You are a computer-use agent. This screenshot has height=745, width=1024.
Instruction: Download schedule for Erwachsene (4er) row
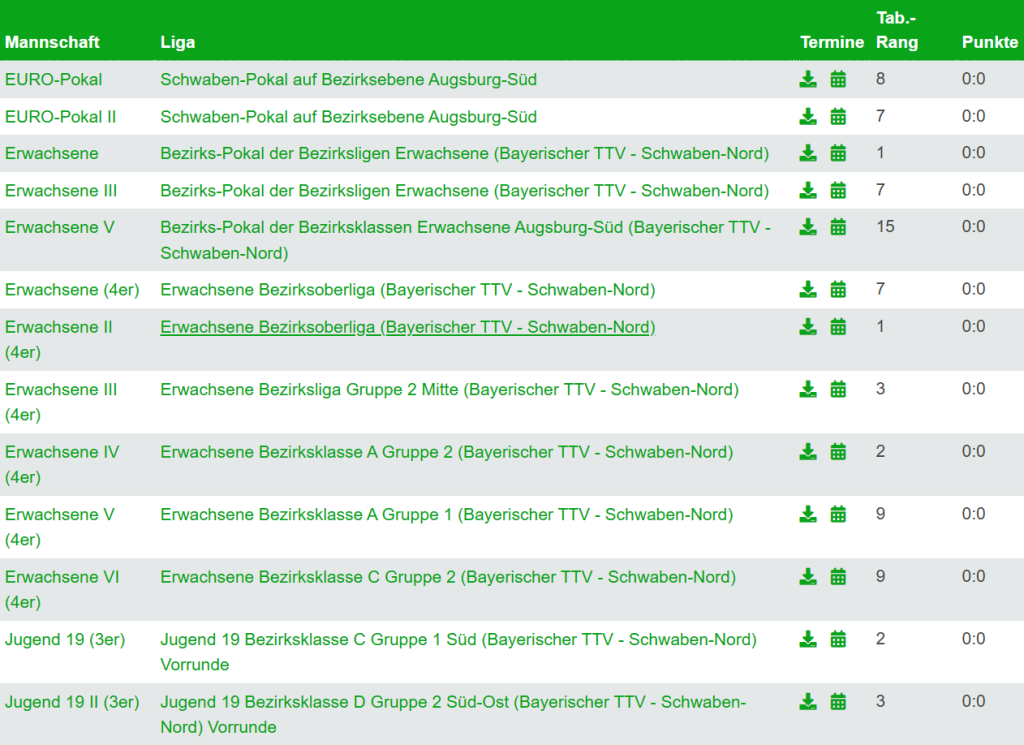pyautogui.click(x=808, y=289)
